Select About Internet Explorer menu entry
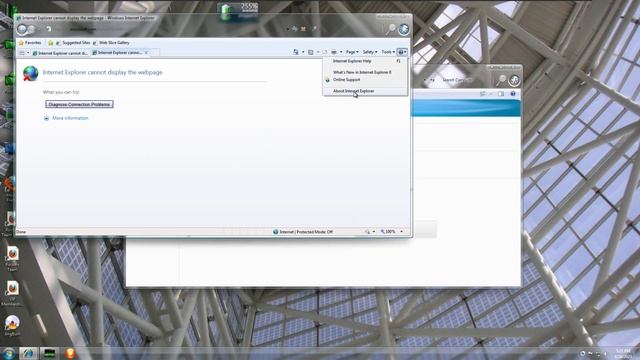Viewport: 640px width, 360px height. (365, 91)
